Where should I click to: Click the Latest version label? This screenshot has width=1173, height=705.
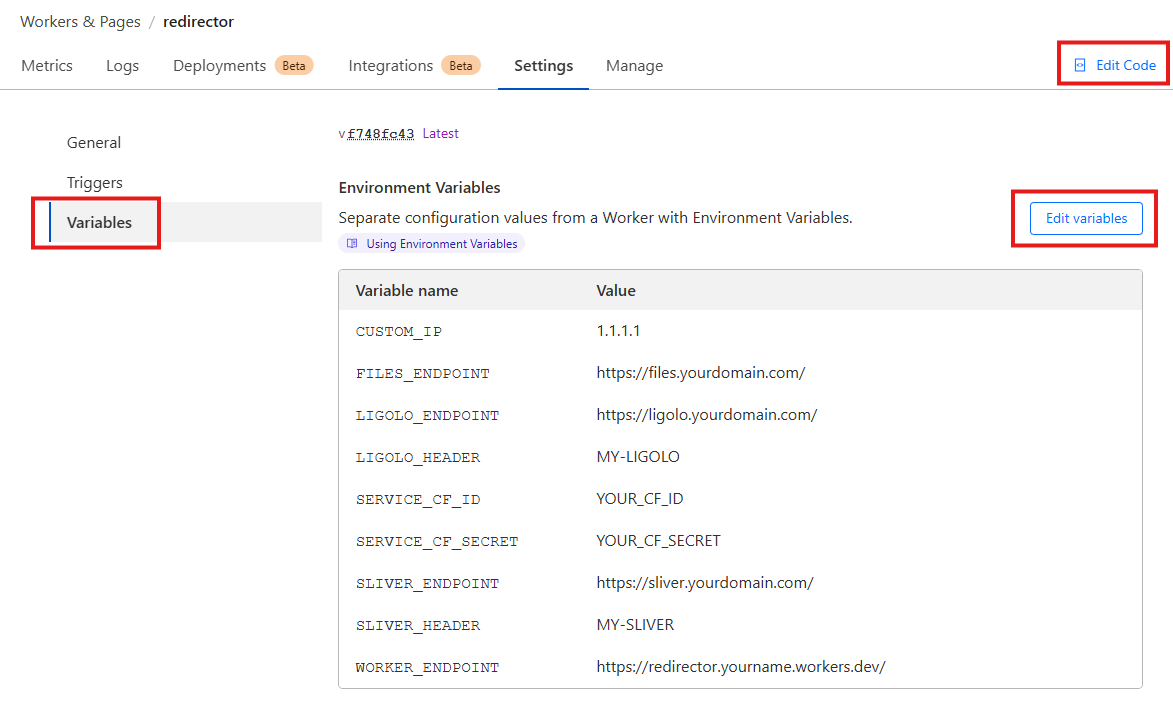coord(441,134)
